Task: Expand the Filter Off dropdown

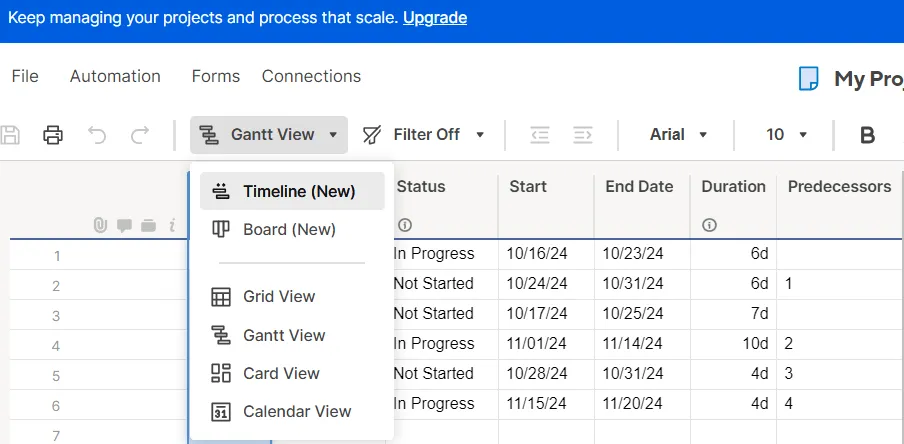Action: click(424, 135)
